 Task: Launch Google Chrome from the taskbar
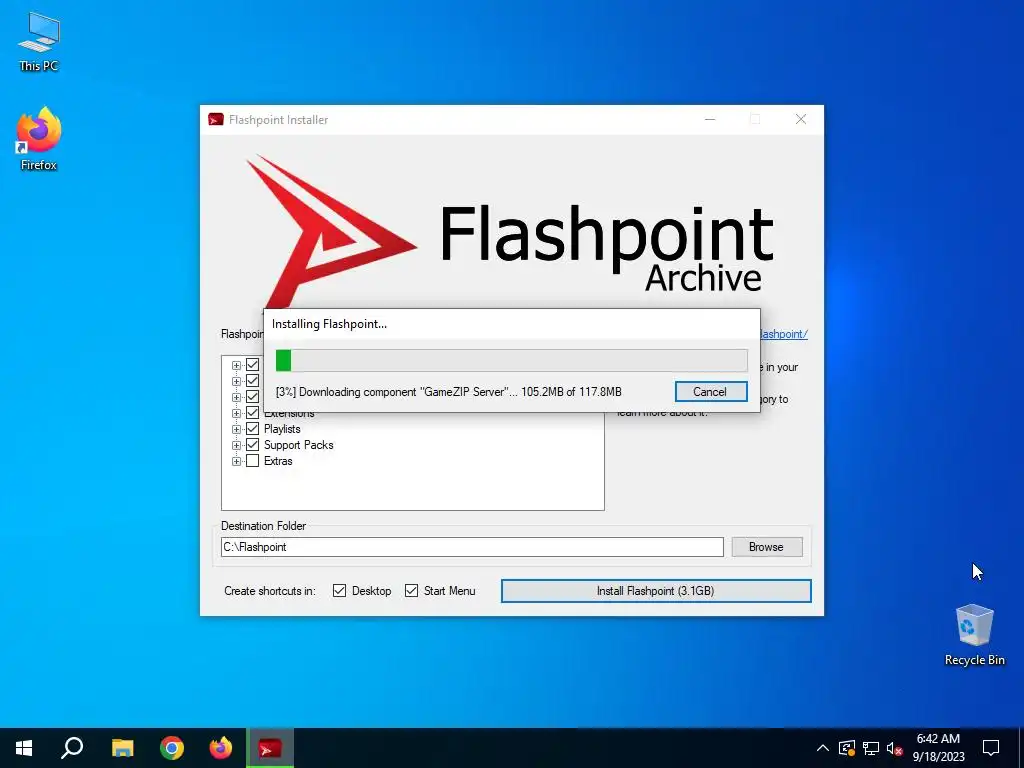(172, 748)
